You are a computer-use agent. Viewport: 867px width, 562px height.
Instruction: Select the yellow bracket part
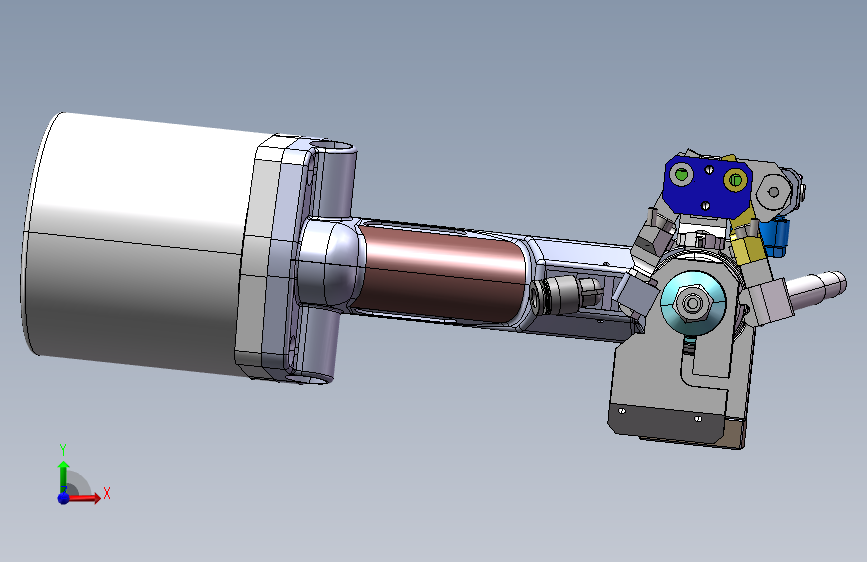(748, 243)
